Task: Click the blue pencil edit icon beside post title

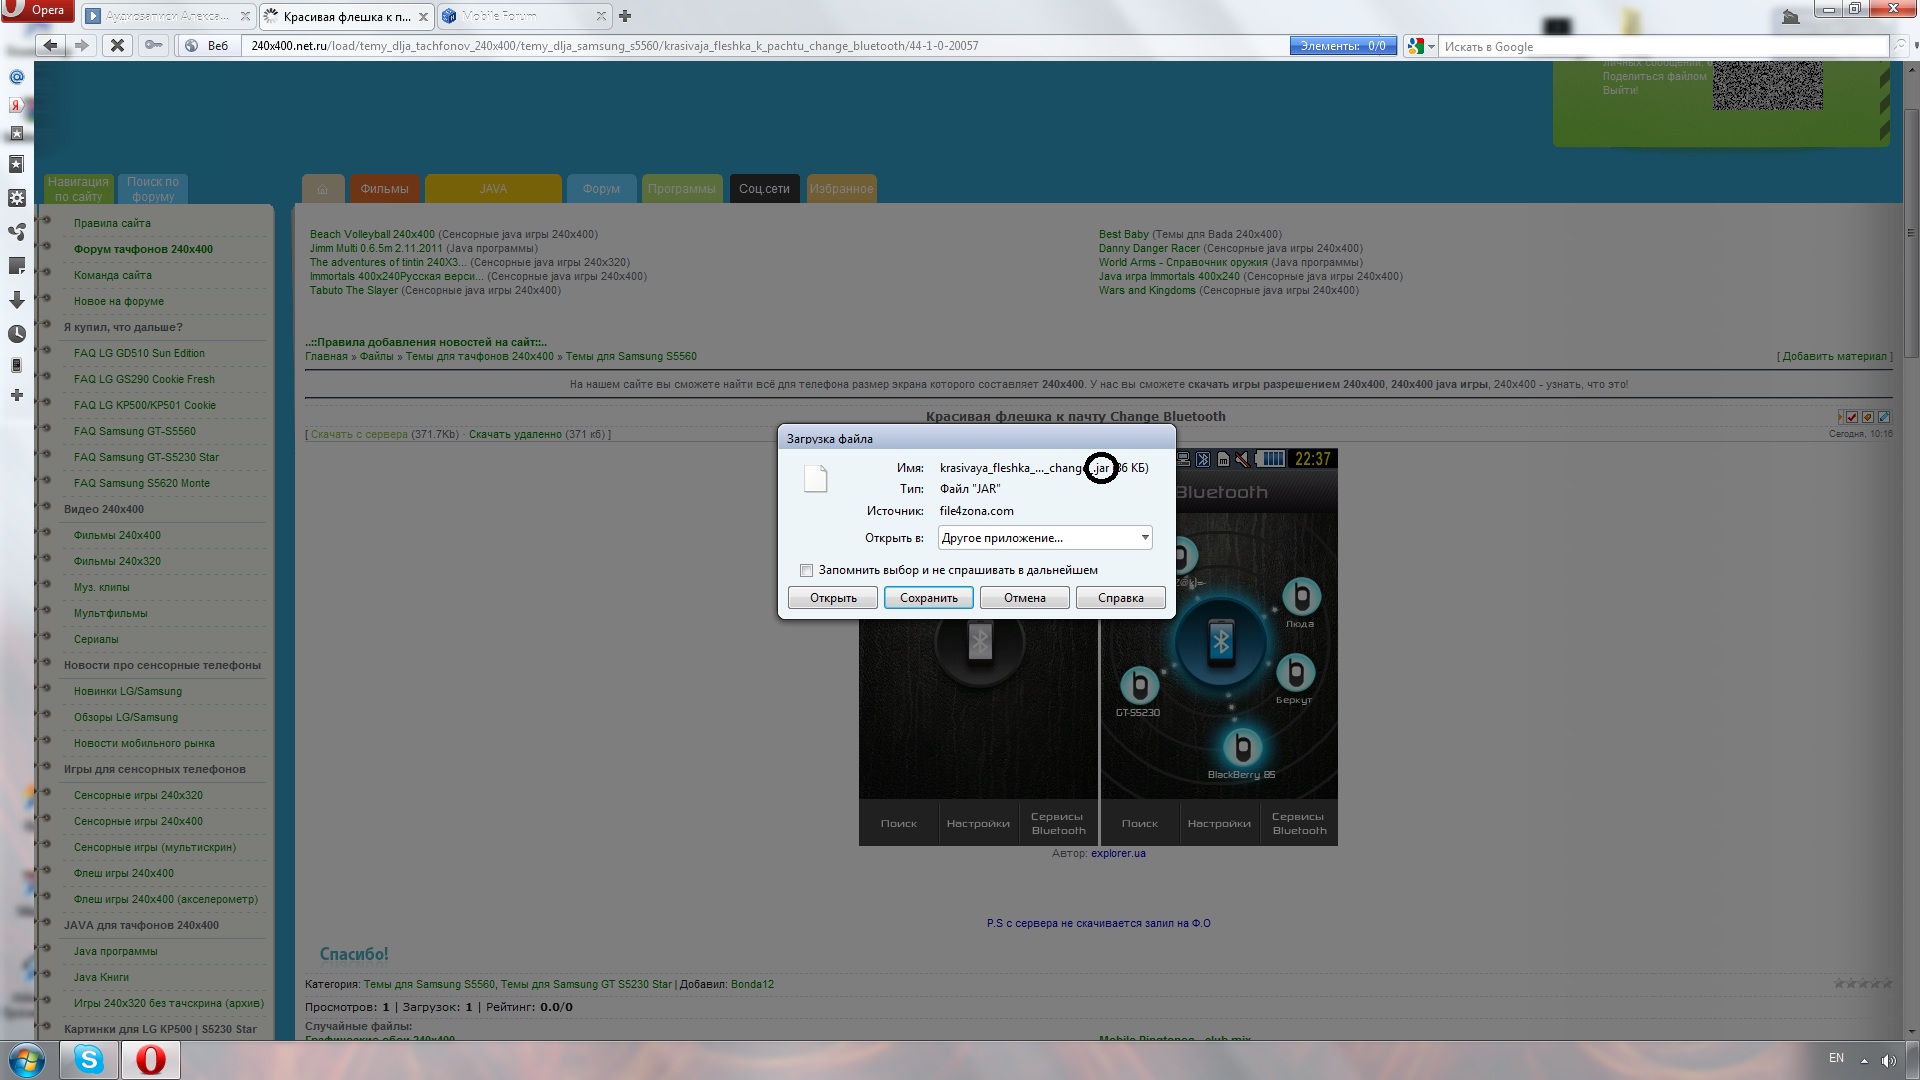Action: coord(1884,417)
